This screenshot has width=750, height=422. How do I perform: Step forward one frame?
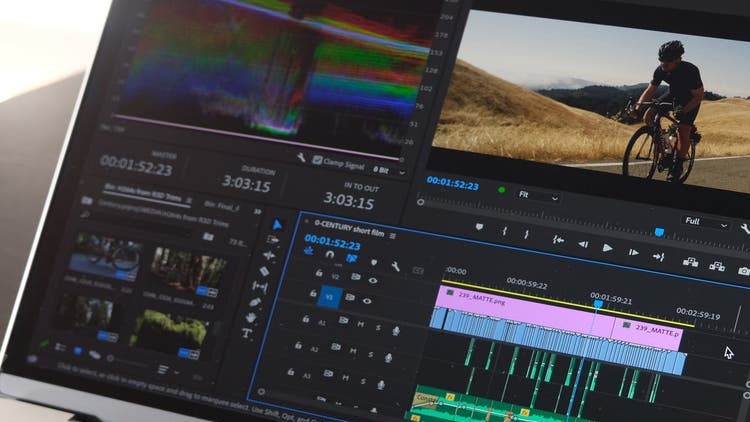(x=632, y=251)
